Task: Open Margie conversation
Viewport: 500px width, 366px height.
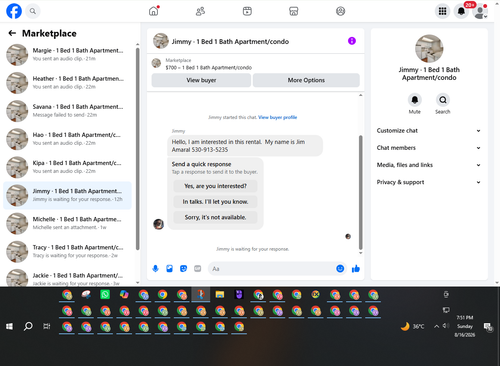Action: pyautogui.click(x=68, y=55)
